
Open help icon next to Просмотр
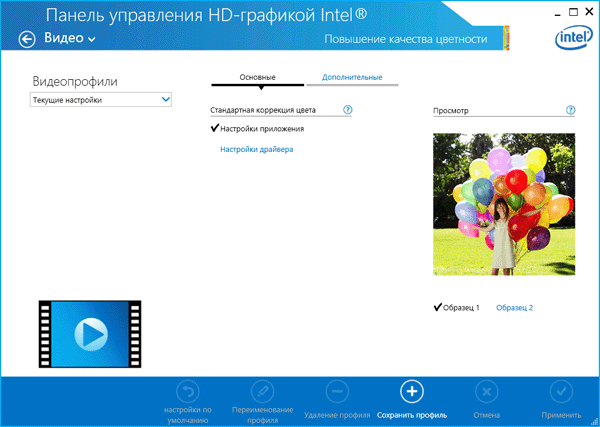pyautogui.click(x=570, y=110)
